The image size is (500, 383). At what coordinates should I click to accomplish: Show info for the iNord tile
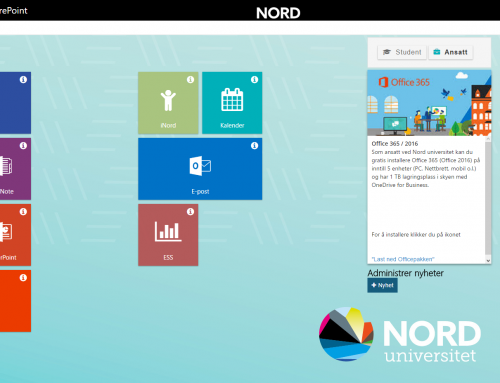[x=190, y=80]
